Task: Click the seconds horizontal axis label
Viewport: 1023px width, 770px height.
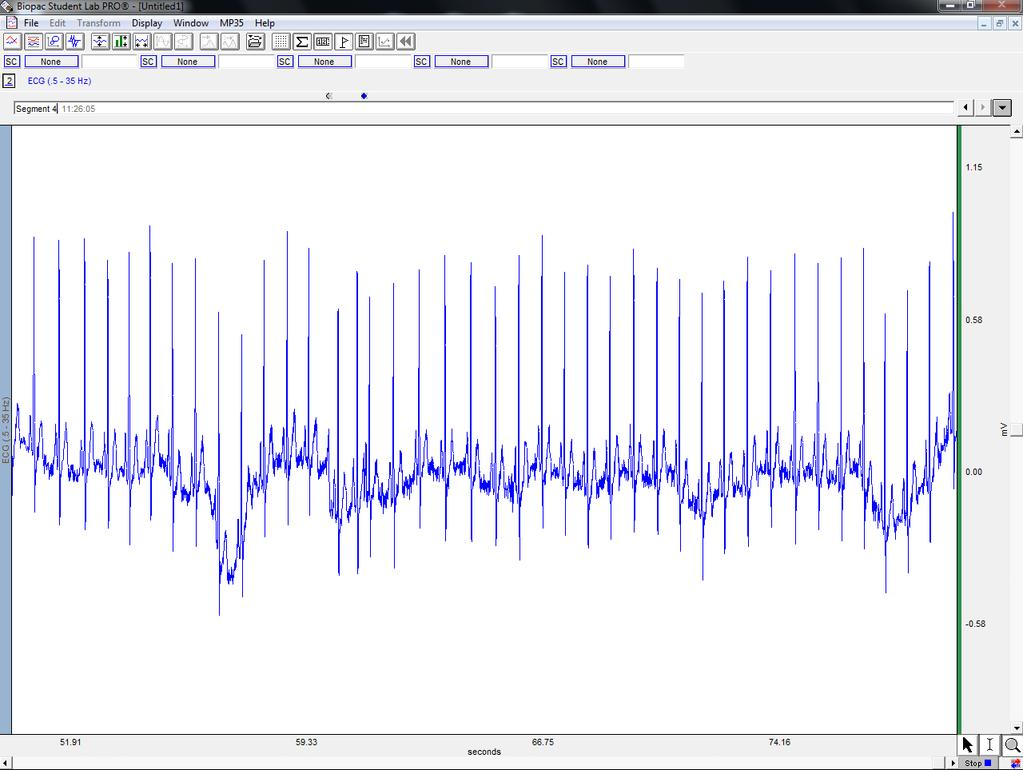Action: [x=484, y=752]
